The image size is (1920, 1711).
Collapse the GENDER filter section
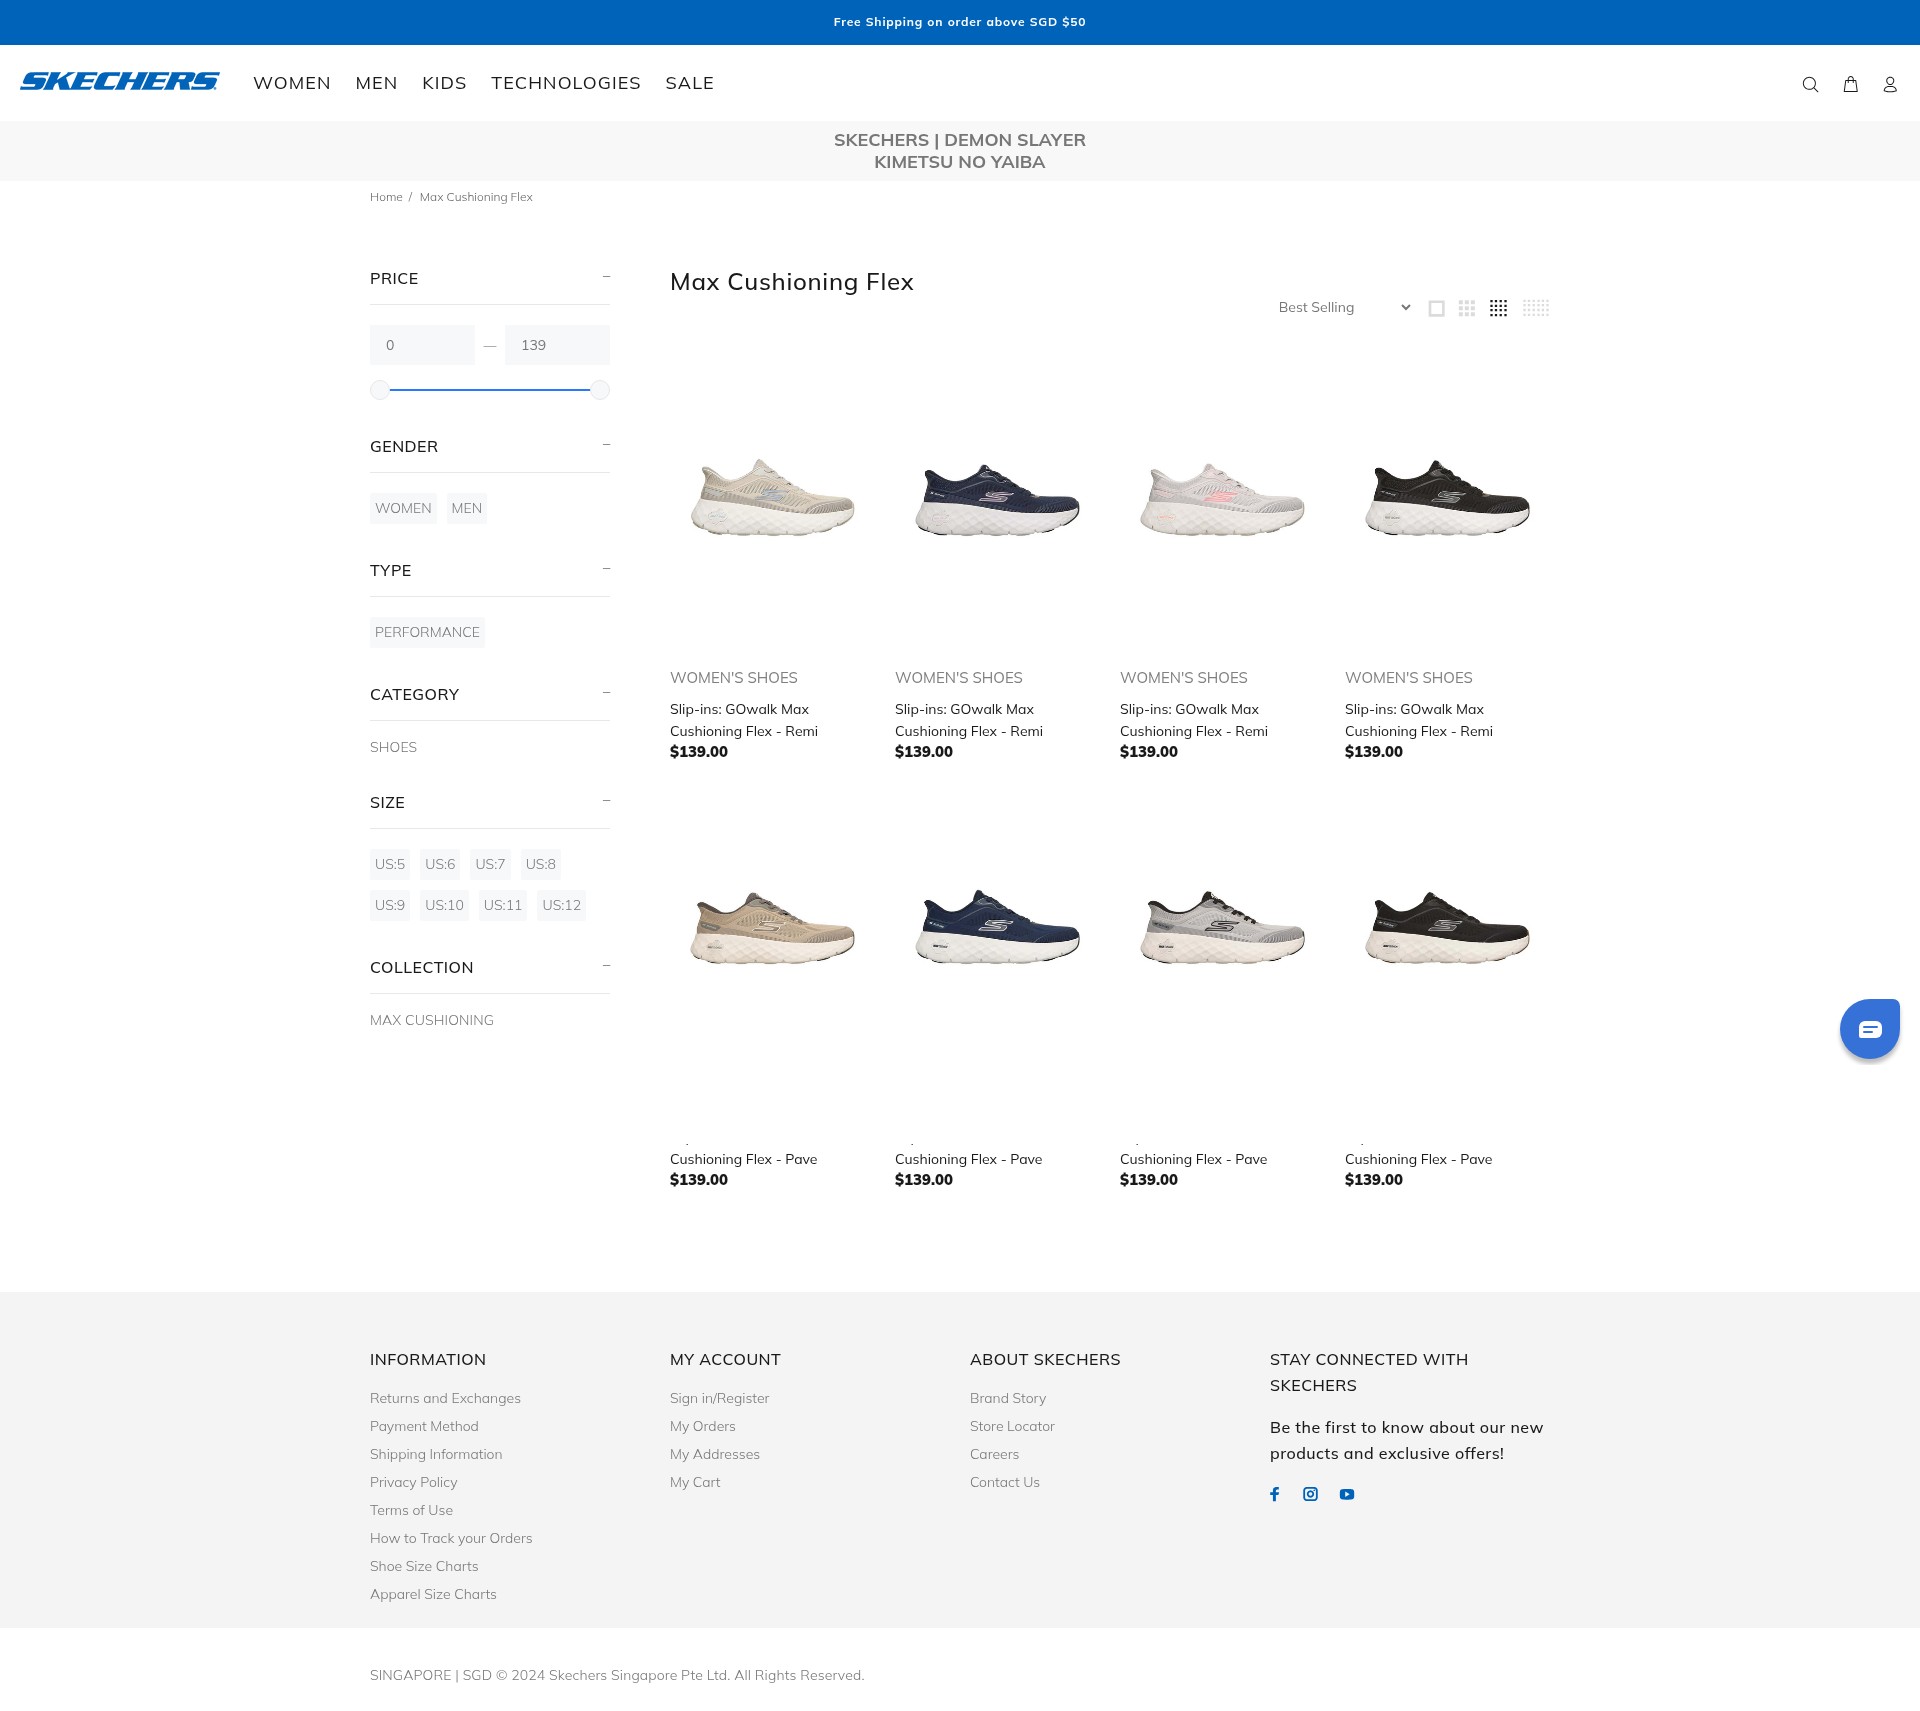click(606, 445)
